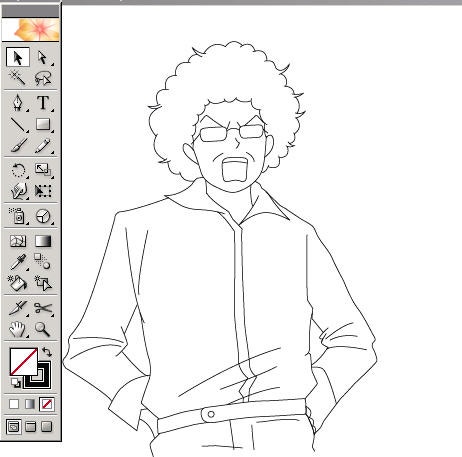Pick the Free Transform tool
The image size is (462, 457).
[43, 191]
